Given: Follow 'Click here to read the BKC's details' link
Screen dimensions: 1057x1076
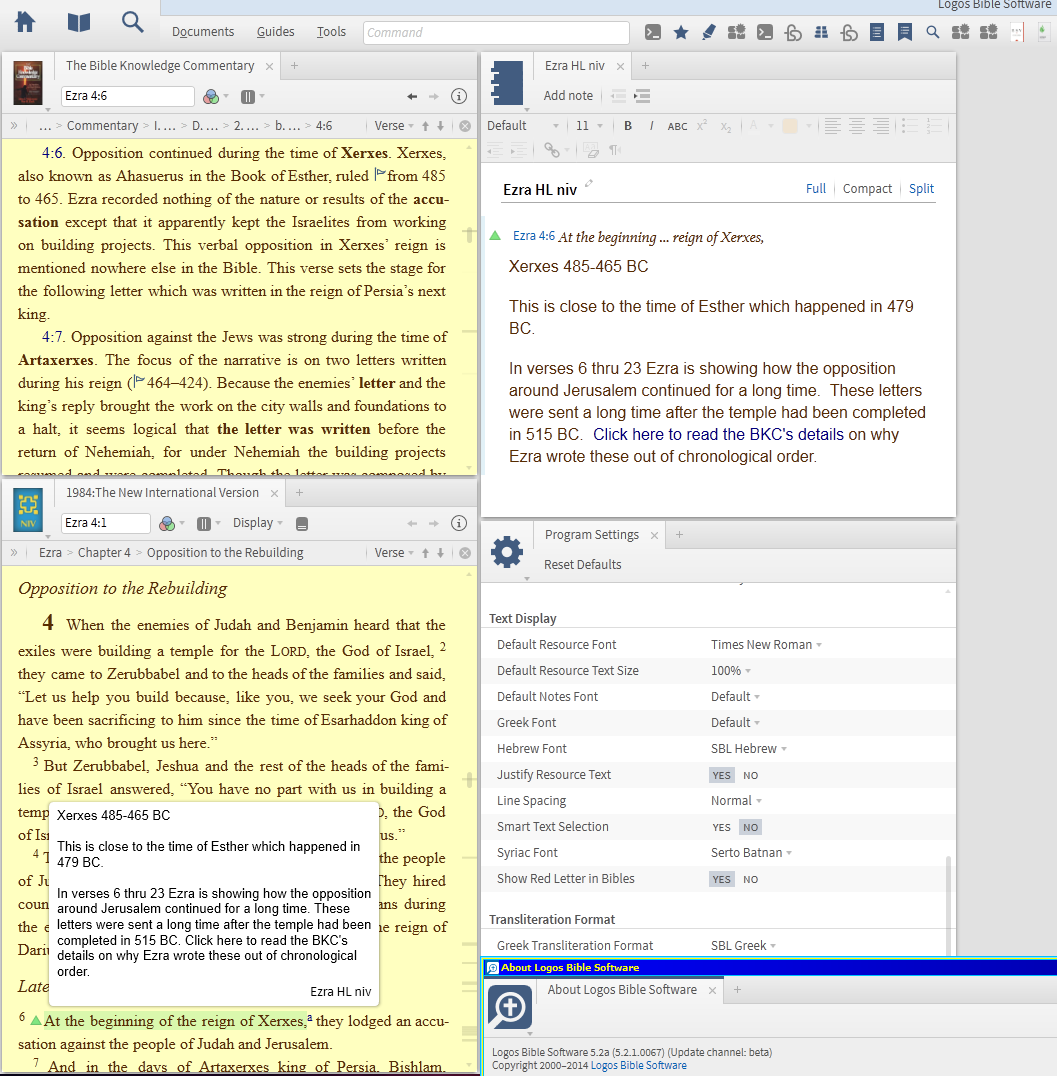Looking at the screenshot, I should click(718, 434).
